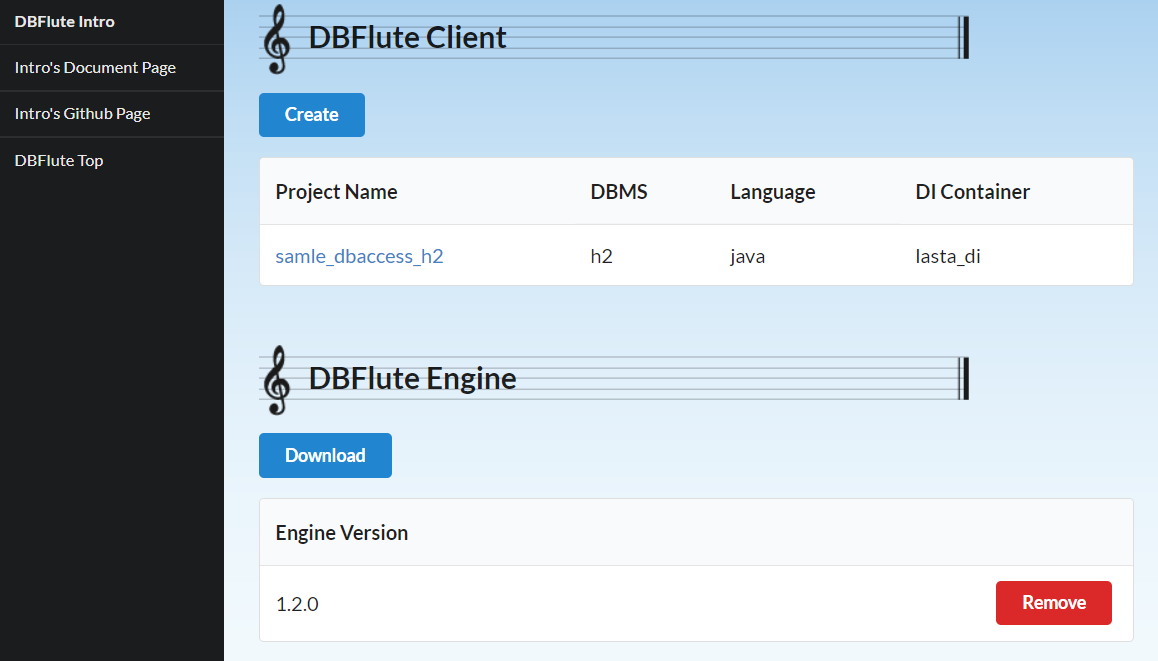Screen dimensions: 1158x661
Task: Select the DI Container column header
Action: pos(972,191)
